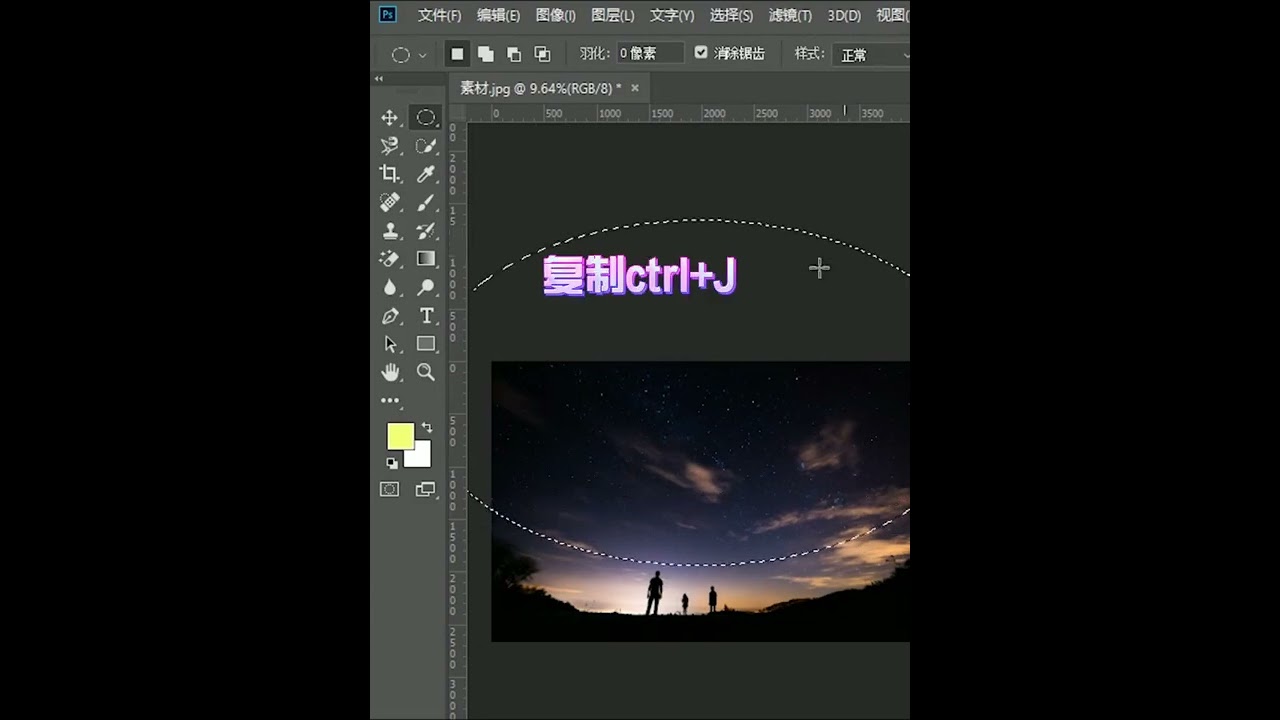
Task: Open the 3D(D) menu
Action: [x=844, y=15]
